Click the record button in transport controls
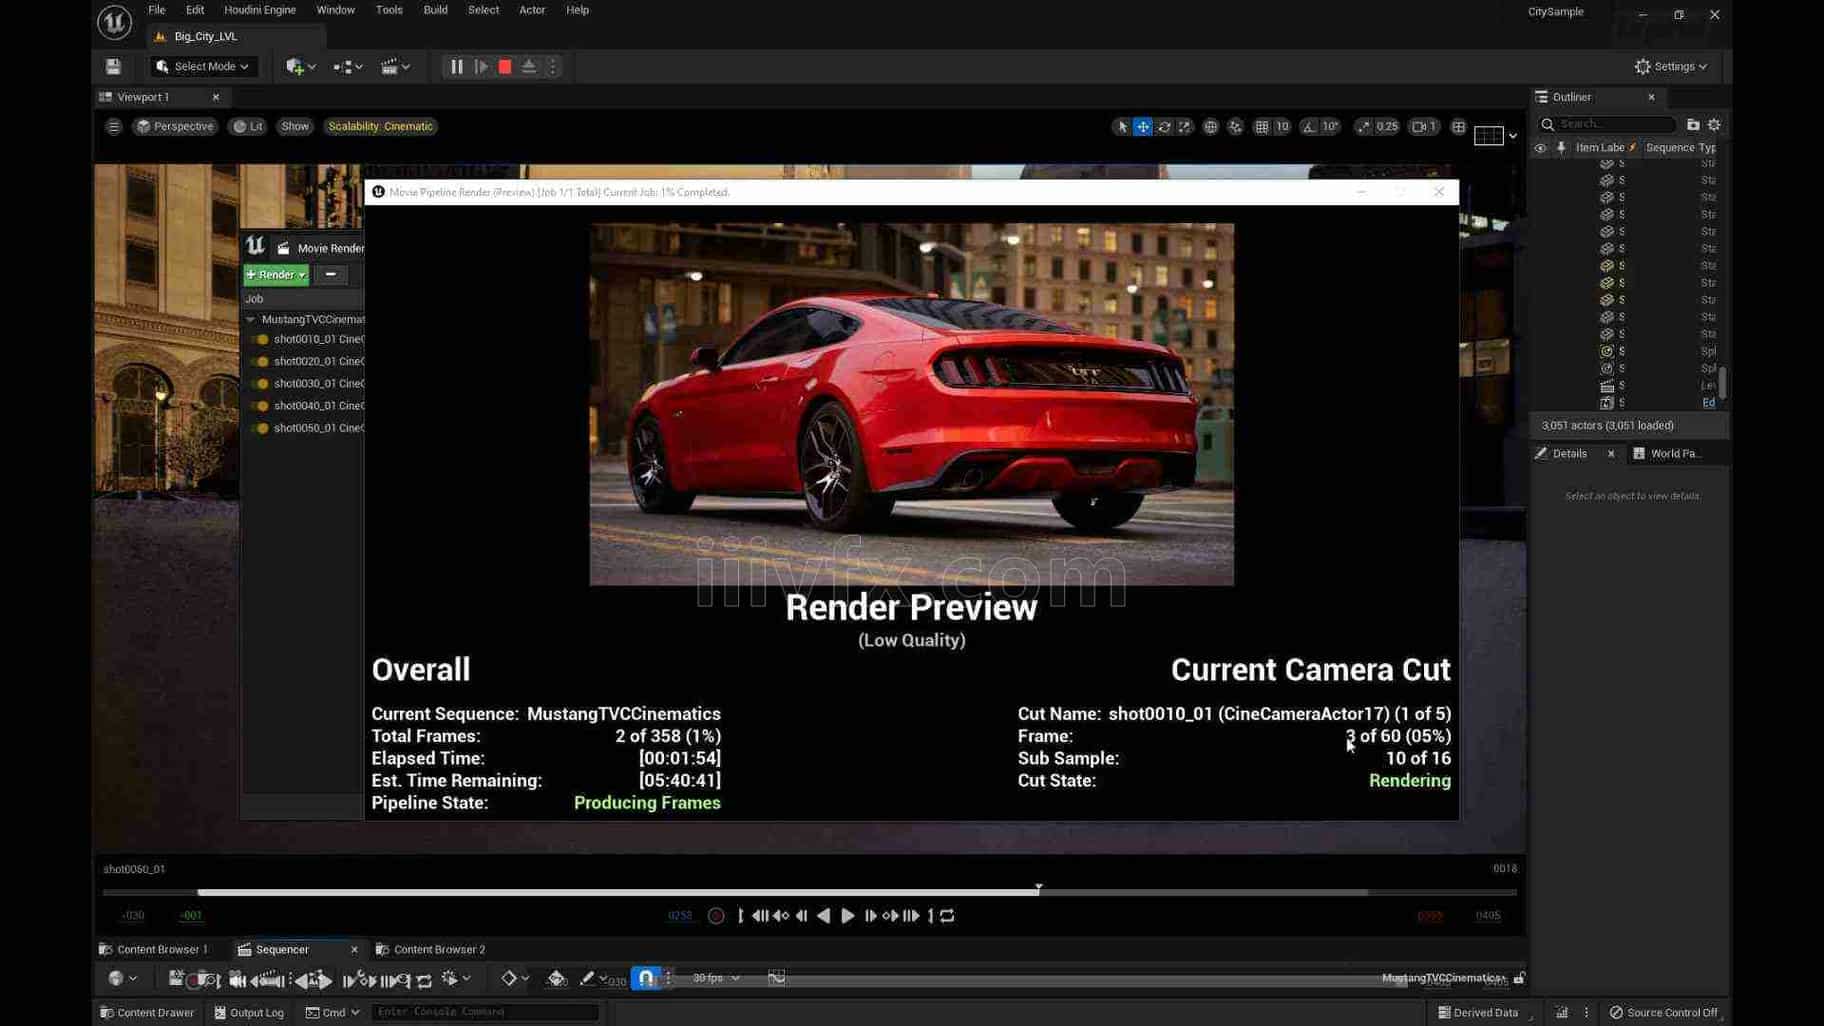The image size is (1824, 1026). pos(716,916)
